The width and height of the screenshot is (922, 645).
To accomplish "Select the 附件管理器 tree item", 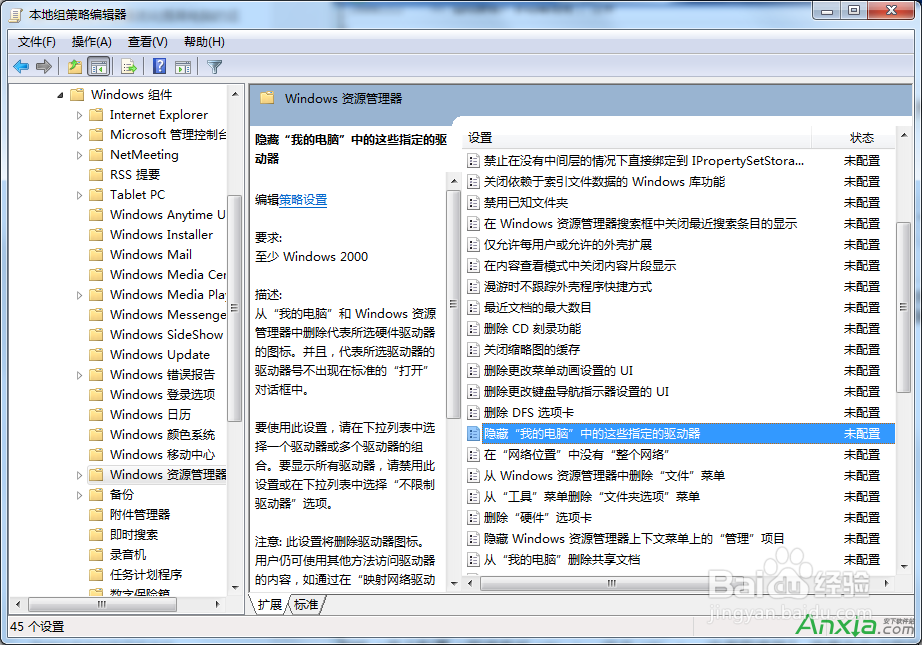I will [x=140, y=514].
